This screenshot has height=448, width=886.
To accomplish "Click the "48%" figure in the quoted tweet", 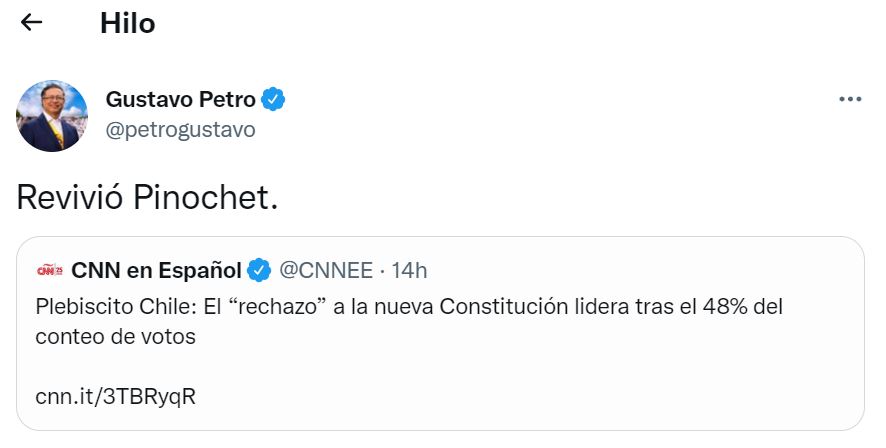I will pyautogui.click(x=725, y=307).
